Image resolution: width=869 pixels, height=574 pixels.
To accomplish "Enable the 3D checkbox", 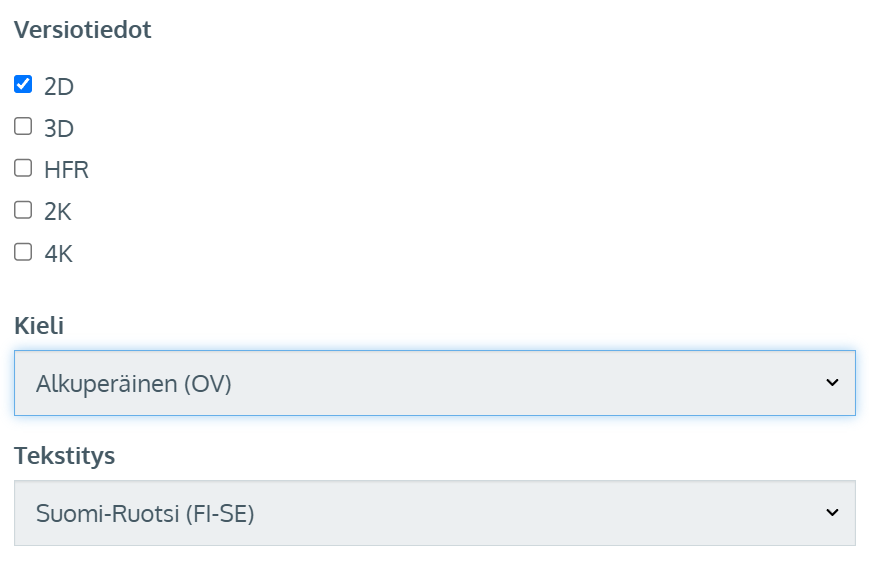I will click(x=23, y=127).
